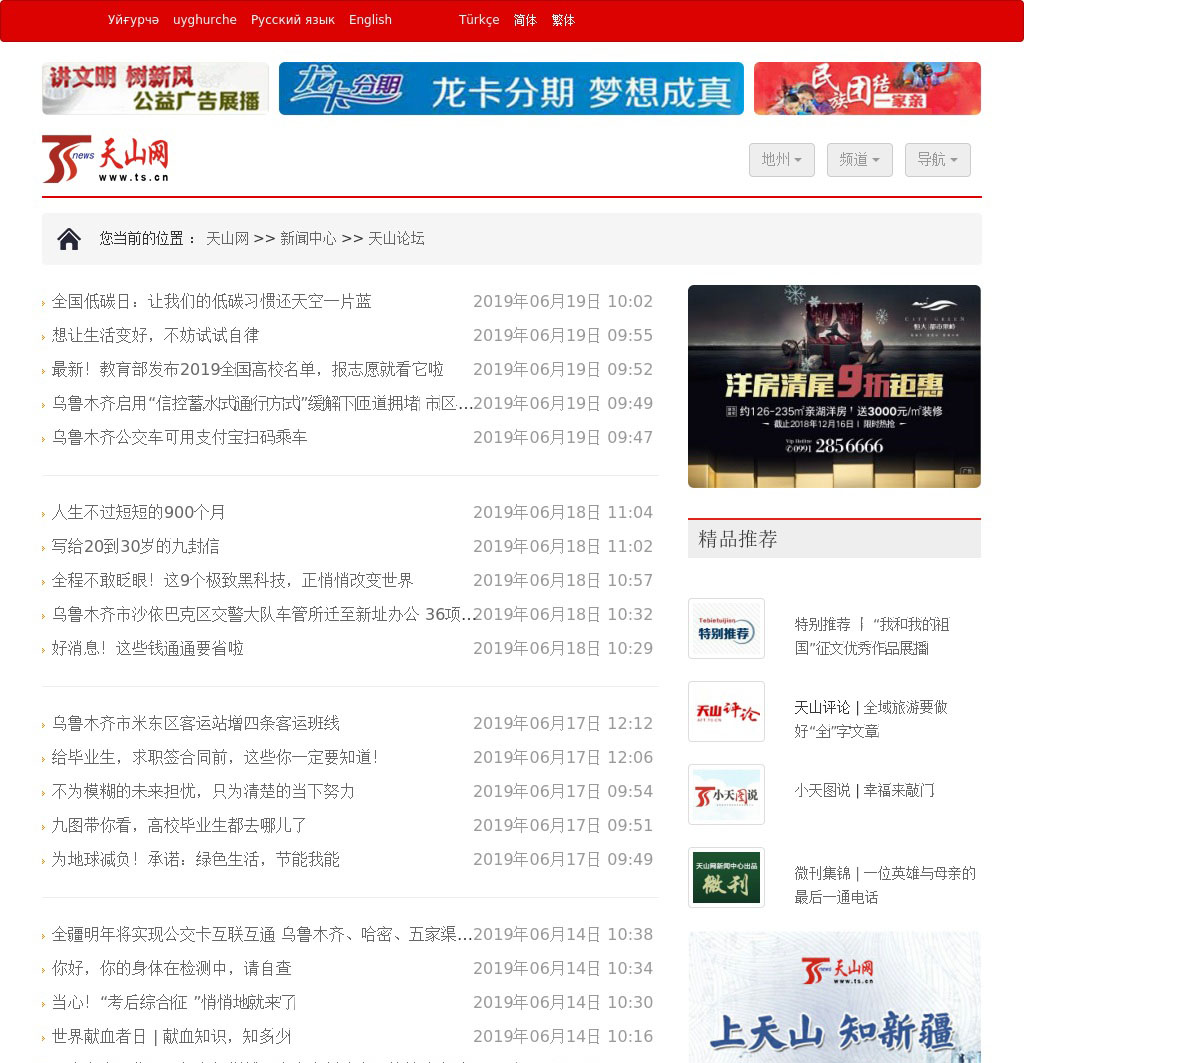Open 天山评论 全域旅游 link
Screen dimensions: 1200x1063
coord(871,719)
